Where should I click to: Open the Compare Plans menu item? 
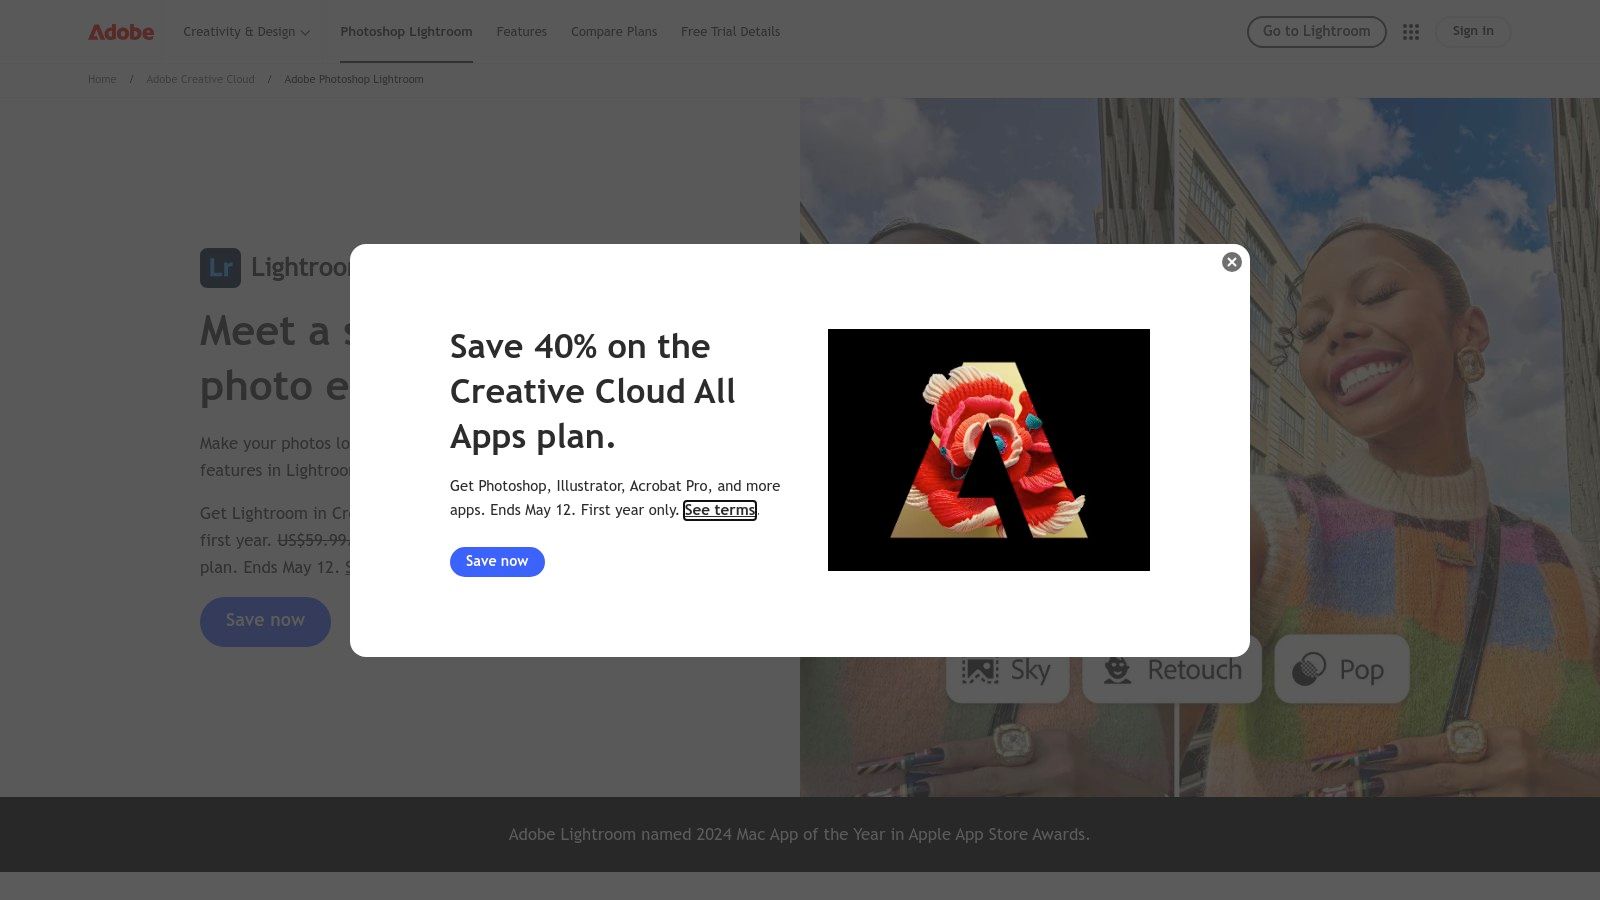pyautogui.click(x=614, y=32)
